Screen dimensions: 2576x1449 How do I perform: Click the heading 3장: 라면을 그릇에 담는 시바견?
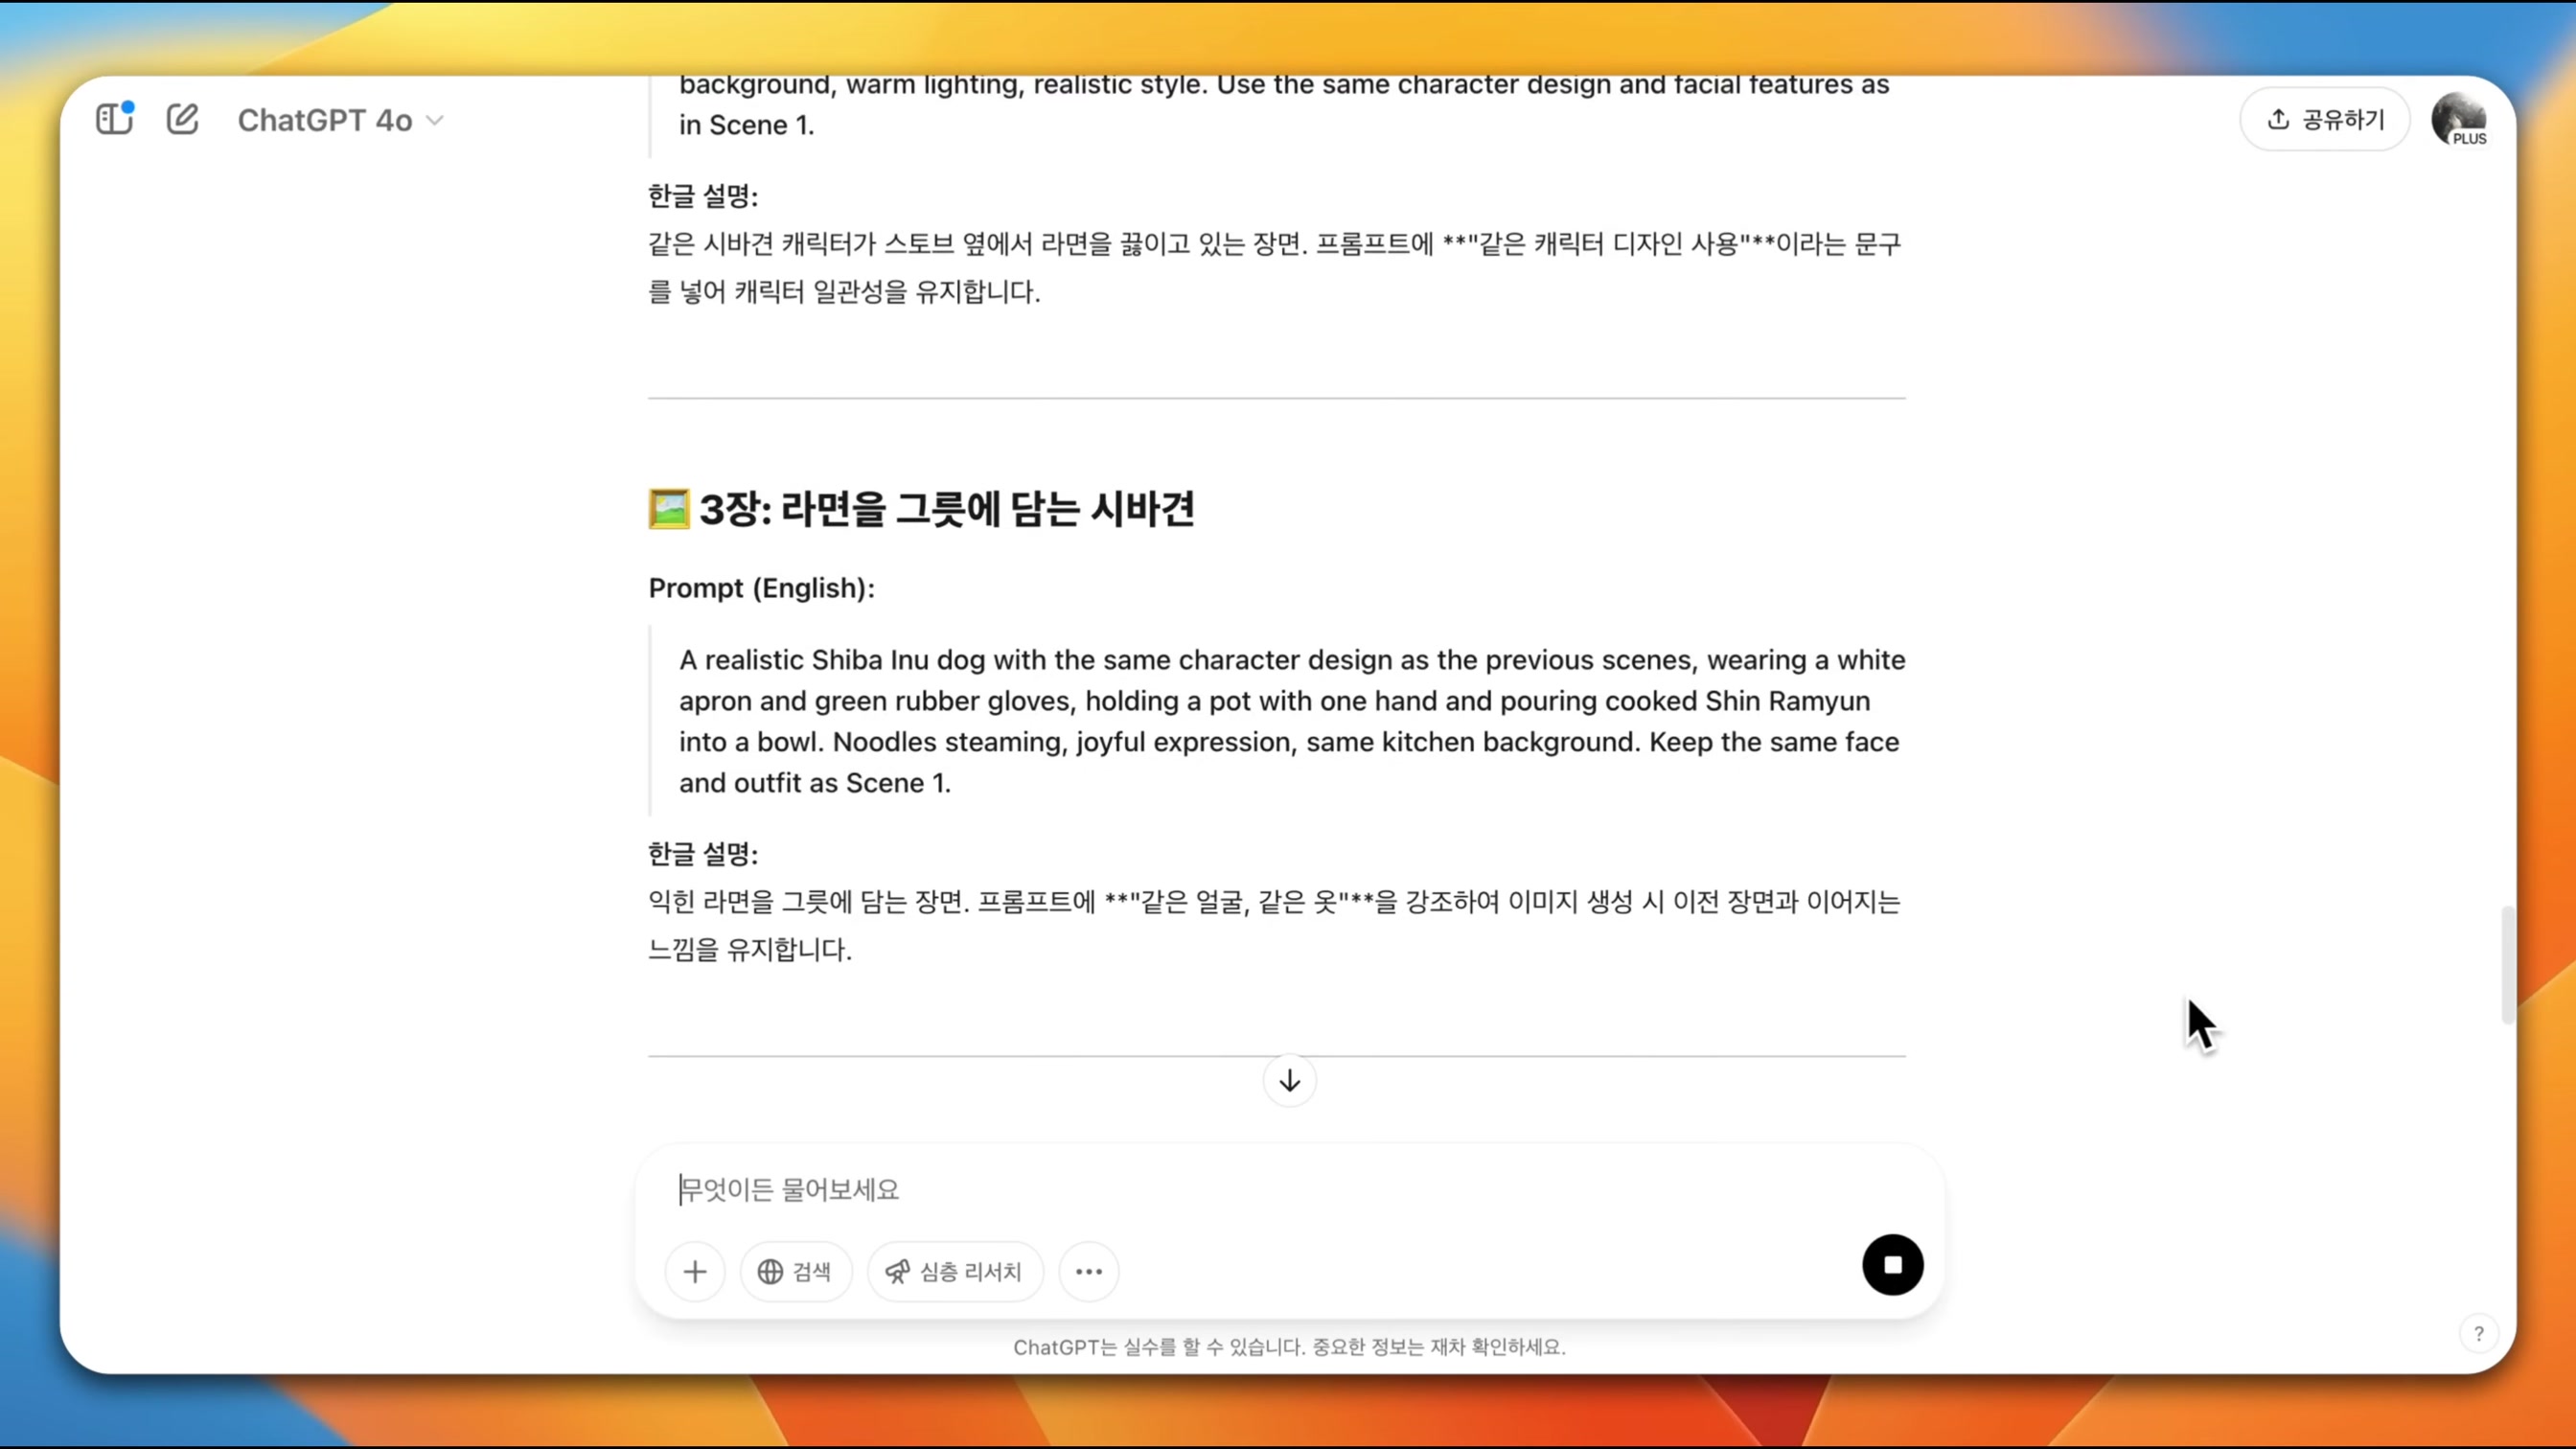click(x=946, y=509)
